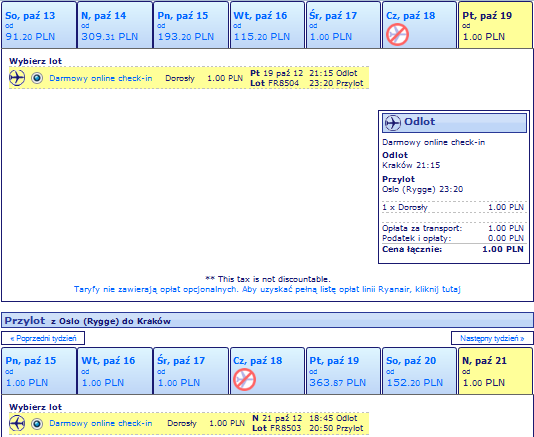Click the Opłata za transport row
This screenshot has width=534, height=437.
click(453, 228)
